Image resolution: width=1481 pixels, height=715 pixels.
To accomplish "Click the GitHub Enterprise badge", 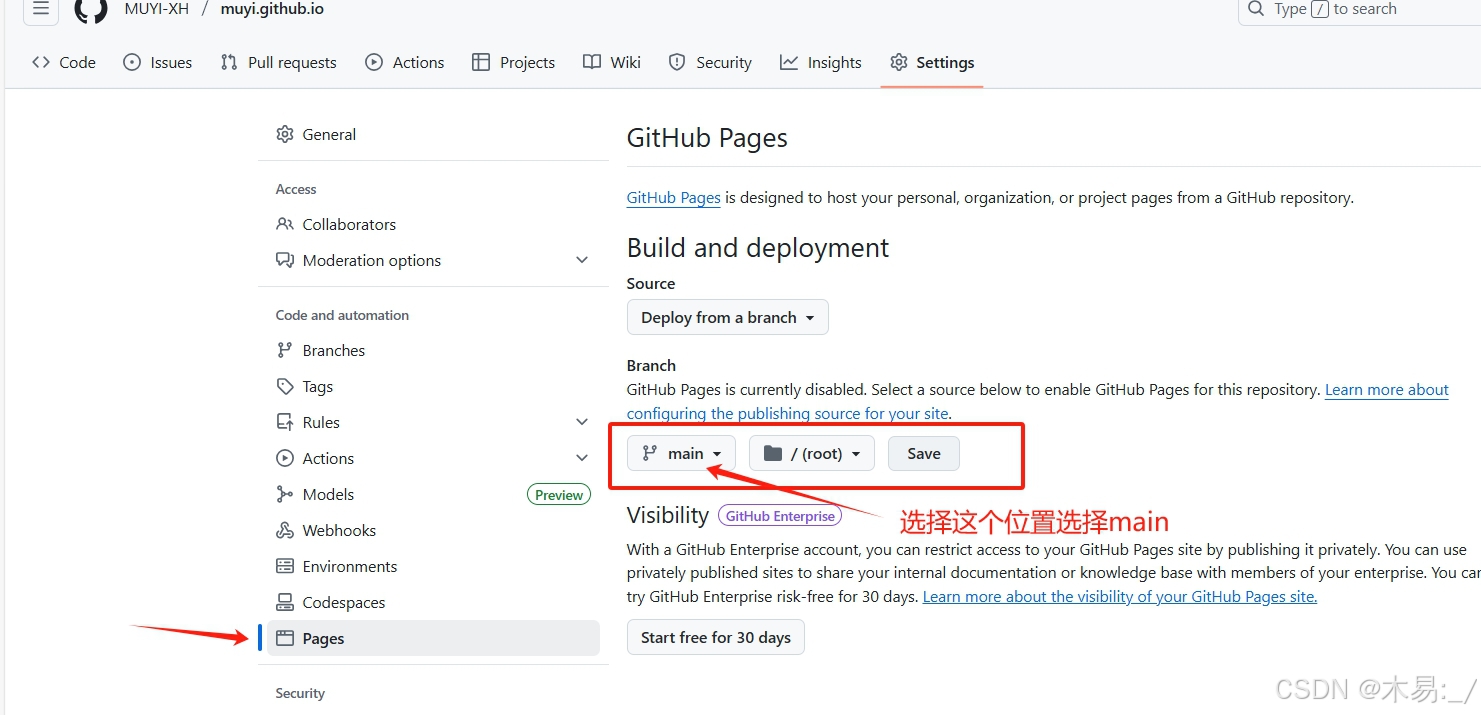I will click(x=780, y=516).
